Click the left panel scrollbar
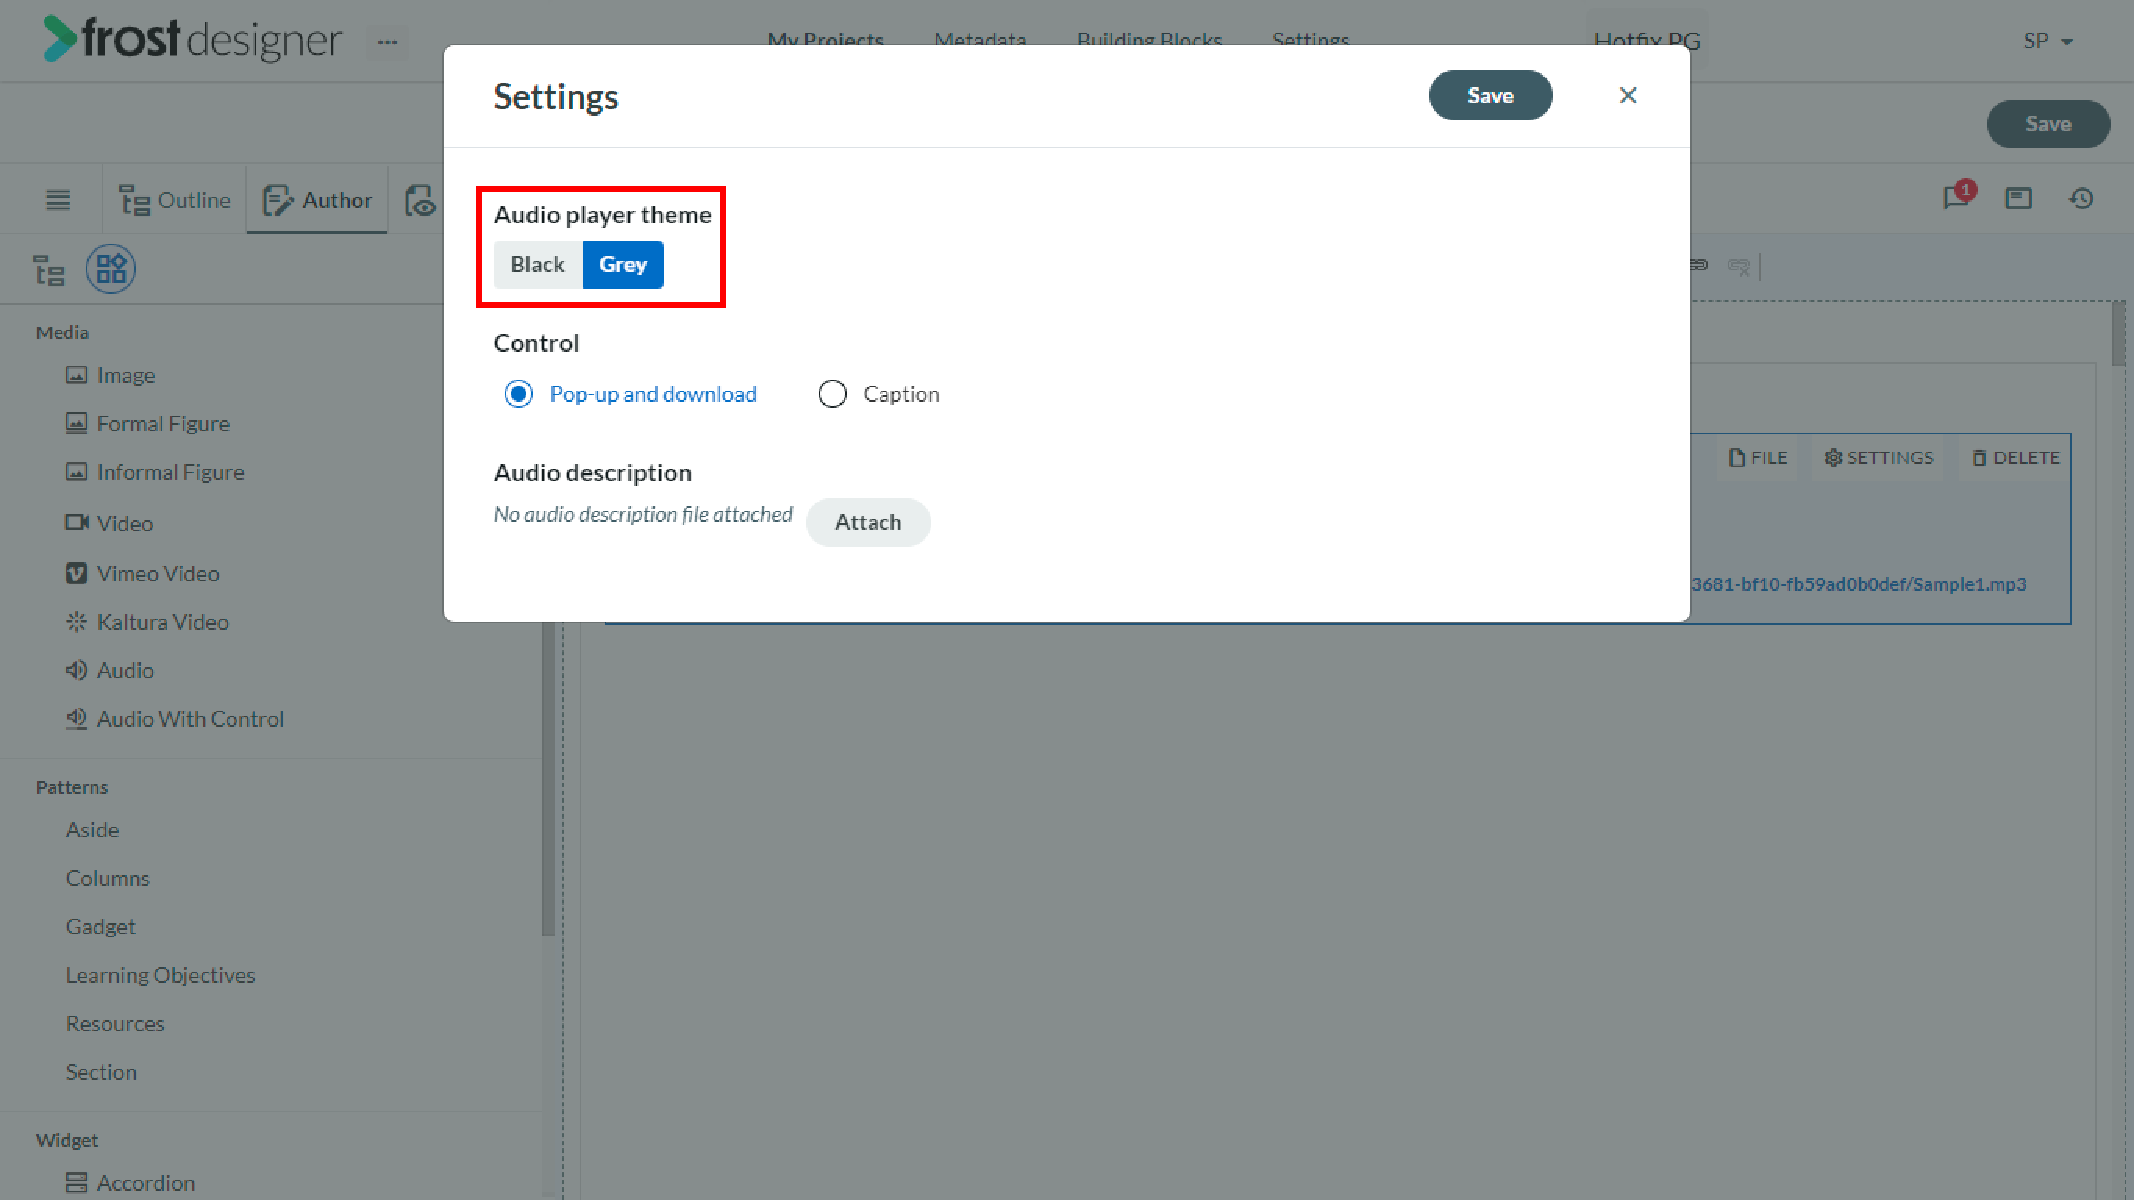Image resolution: width=2135 pixels, height=1201 pixels. pyautogui.click(x=547, y=780)
